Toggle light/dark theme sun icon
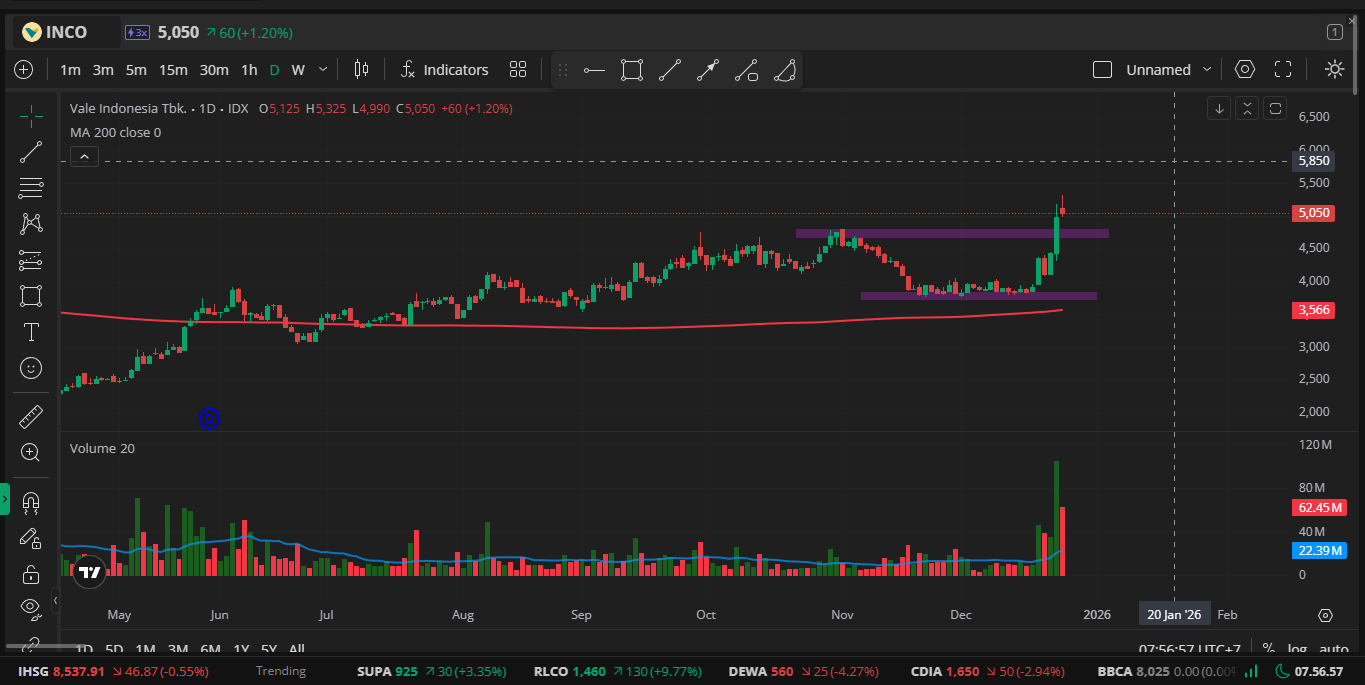The image size is (1365, 685). point(1334,70)
